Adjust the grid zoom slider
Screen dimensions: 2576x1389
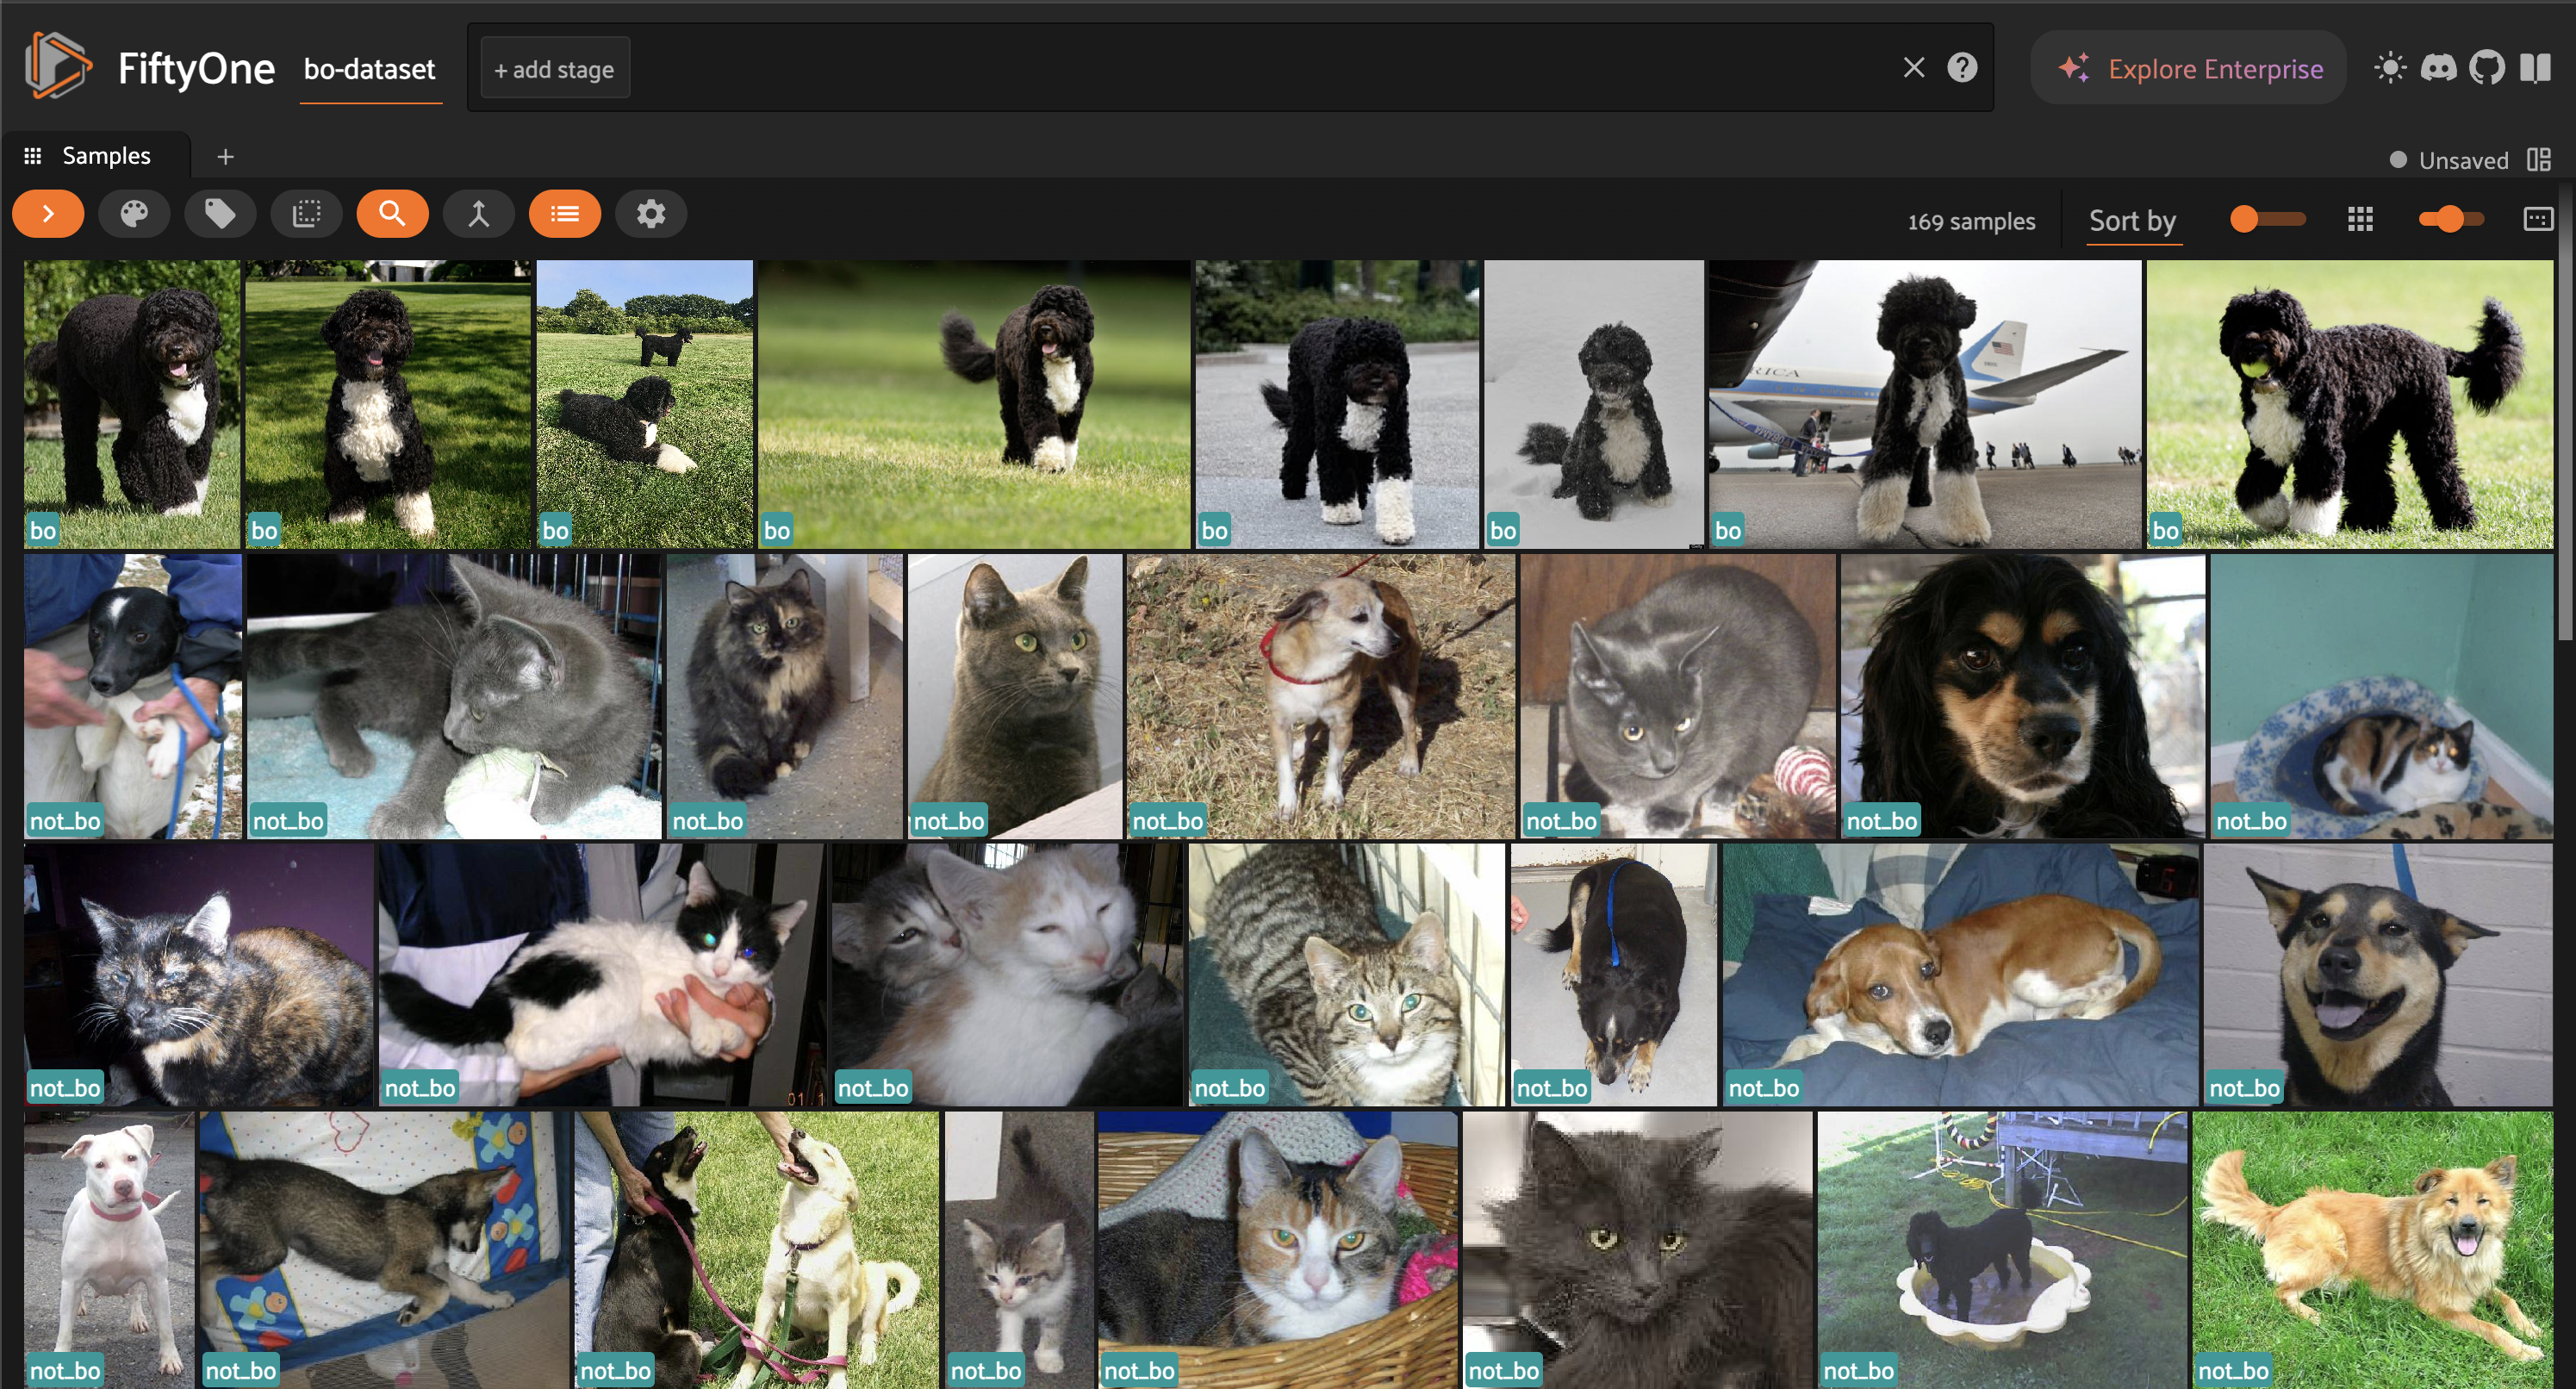[x=2450, y=220]
